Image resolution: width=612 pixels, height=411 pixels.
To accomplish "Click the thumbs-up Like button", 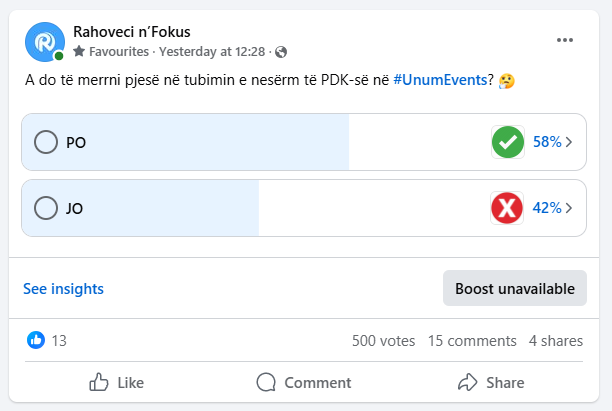I will (x=116, y=383).
